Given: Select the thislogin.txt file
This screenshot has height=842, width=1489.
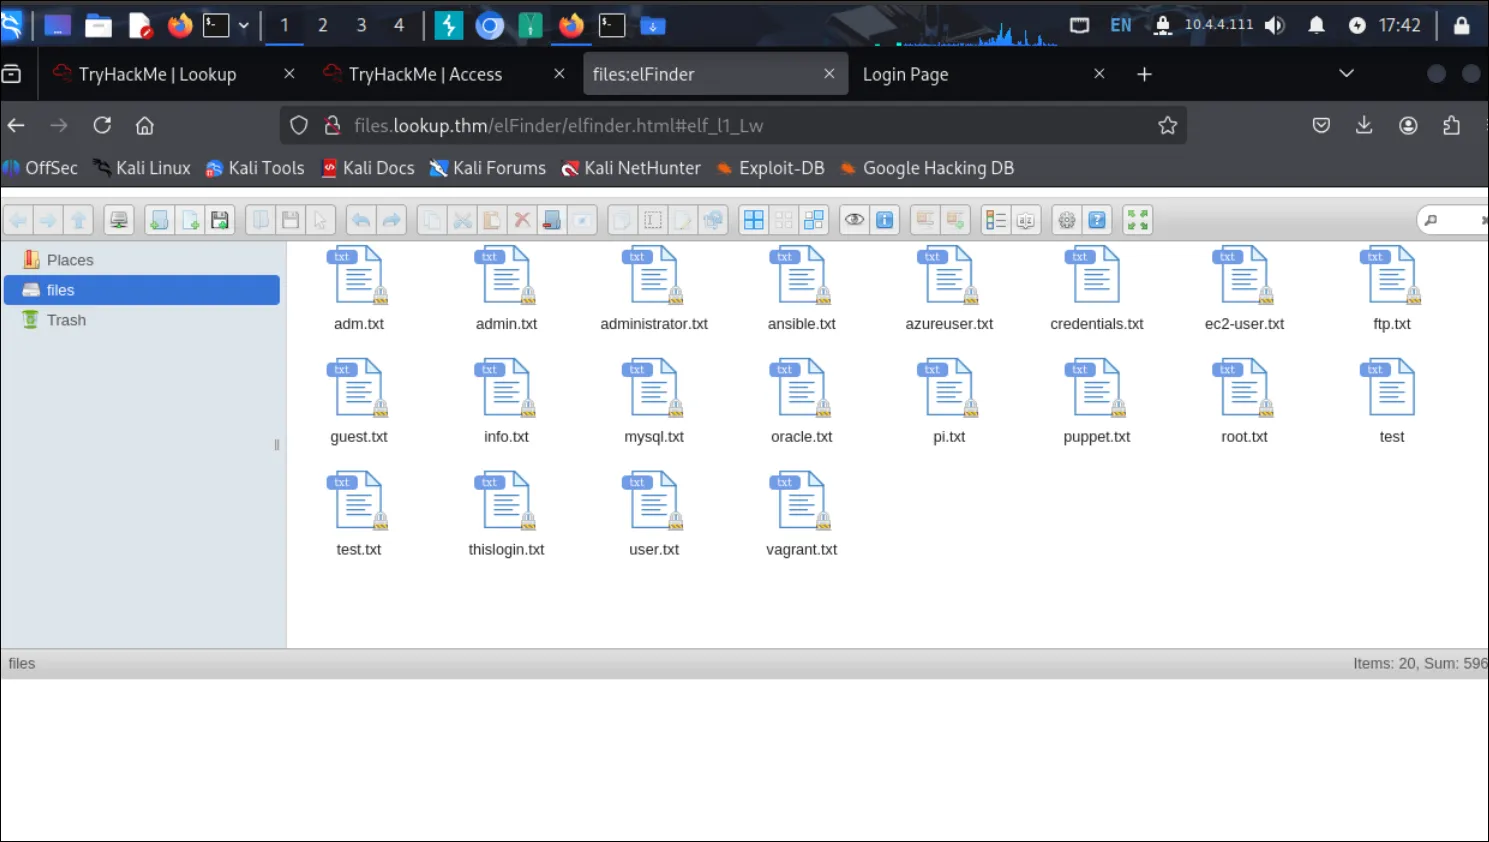Looking at the screenshot, I should tap(507, 514).
